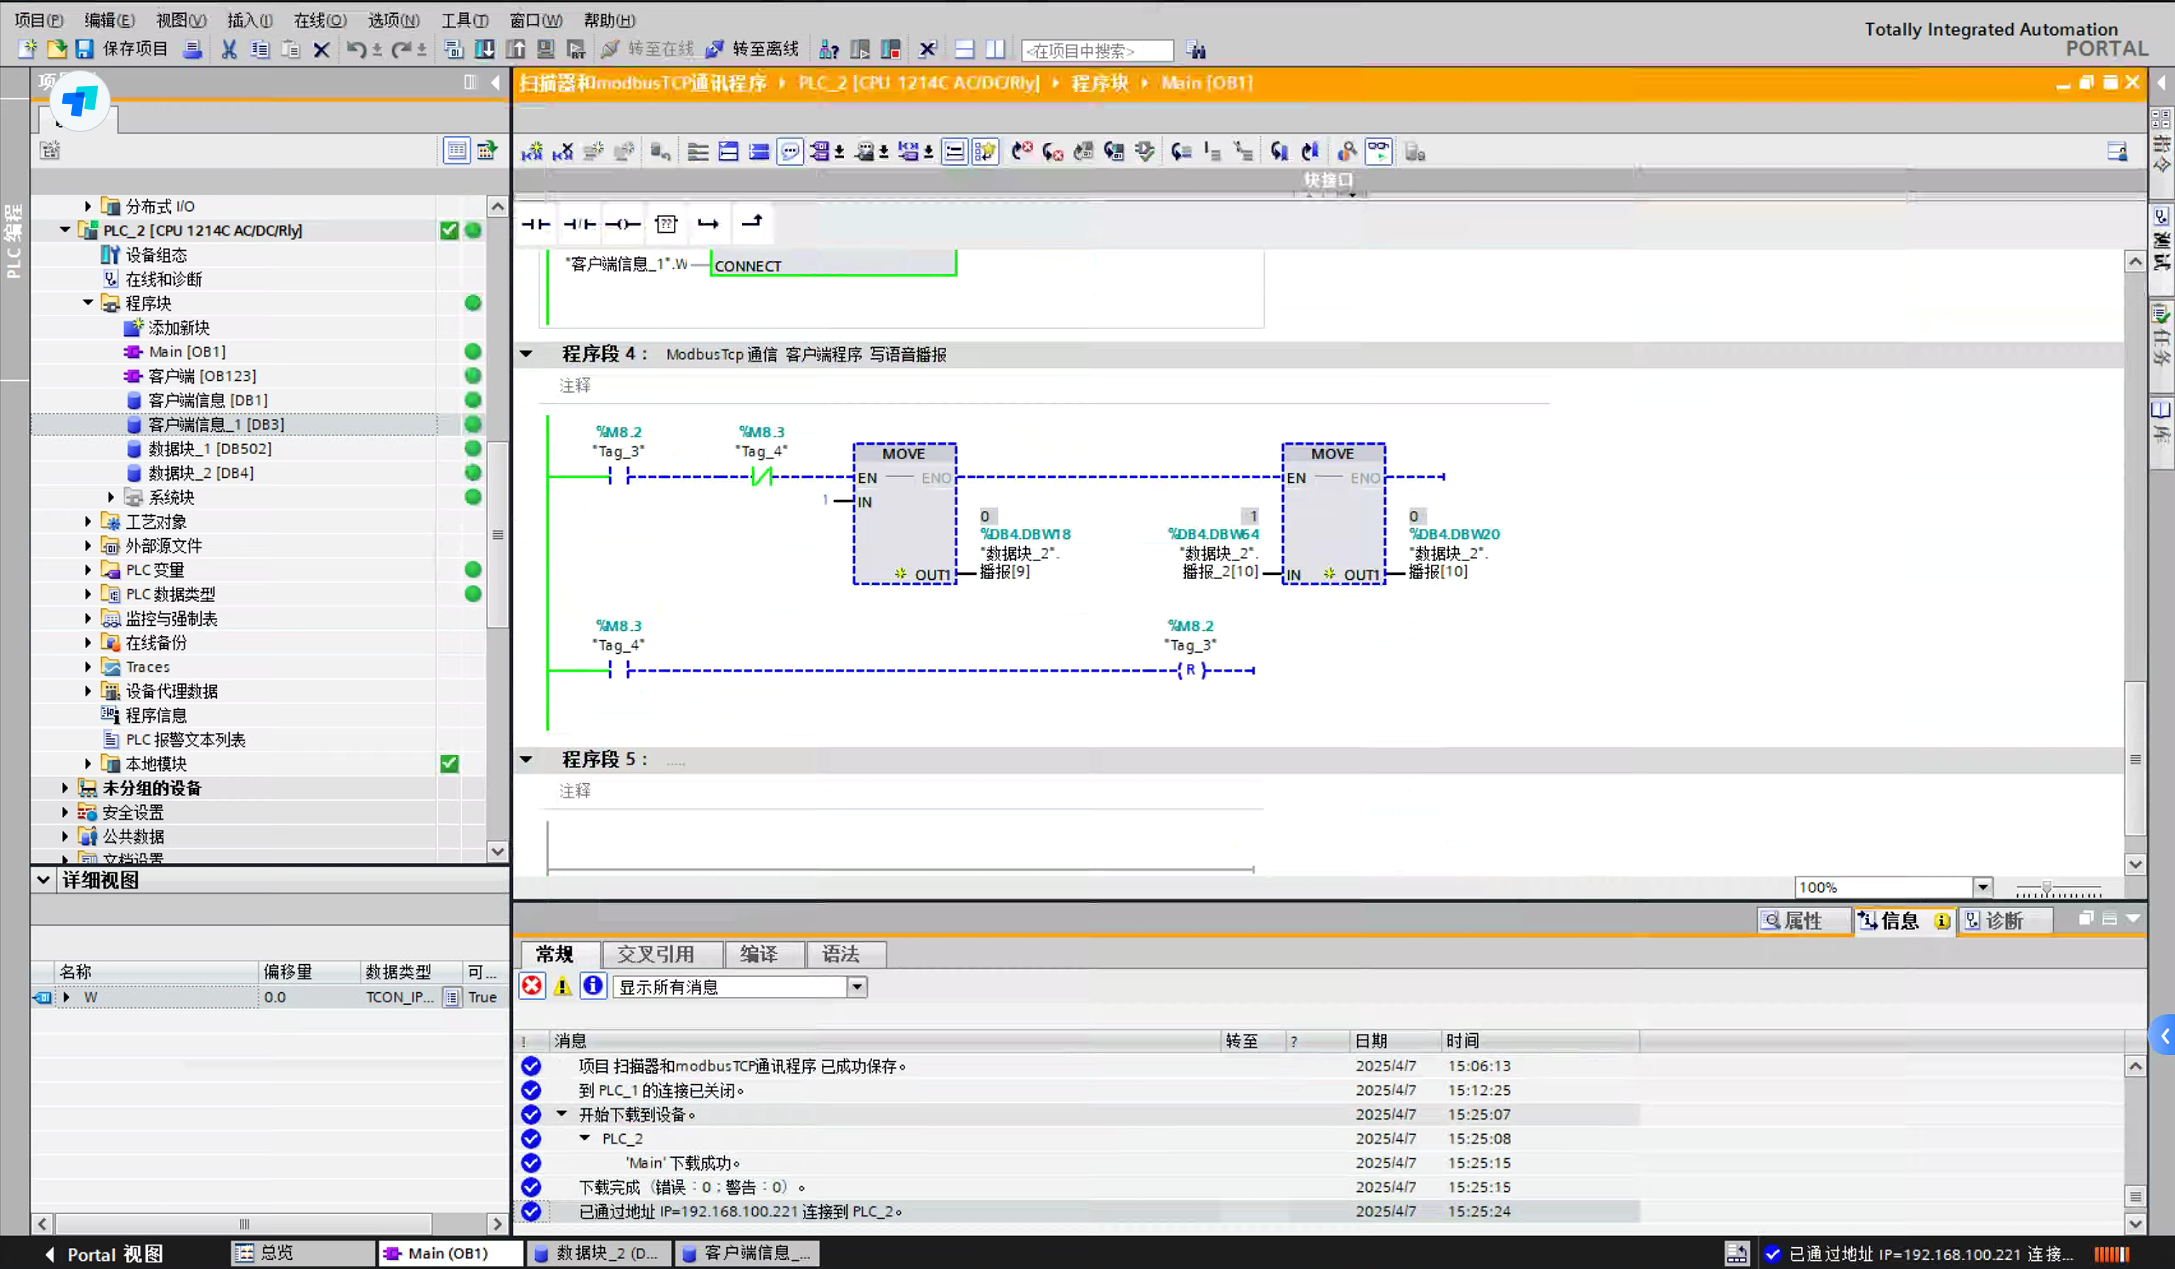This screenshot has width=2175, height=1269.
Task: Switch to Portal 视图
Action: pos(104,1253)
